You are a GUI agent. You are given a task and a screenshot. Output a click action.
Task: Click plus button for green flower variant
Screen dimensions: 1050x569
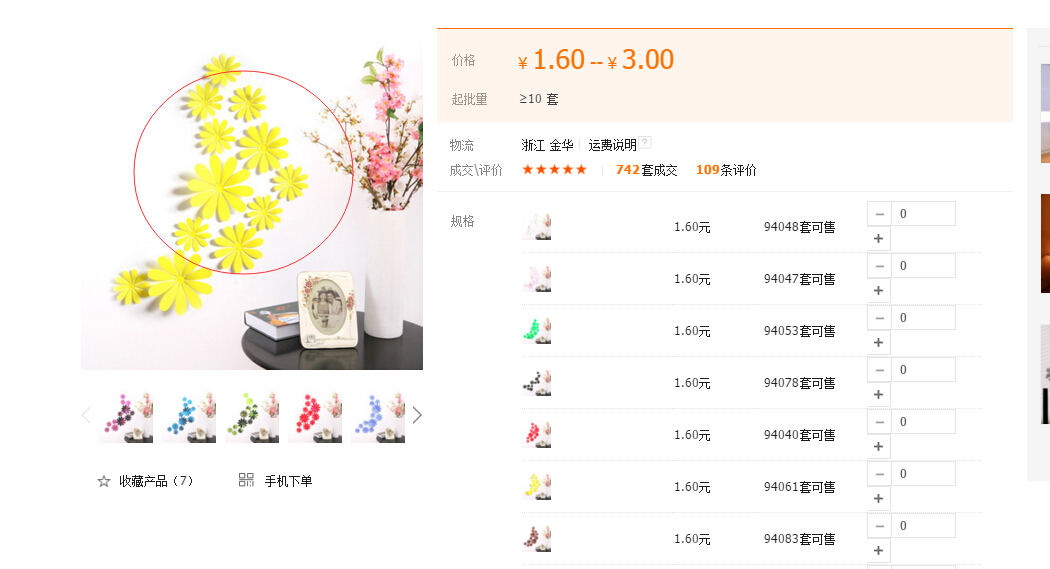coord(879,342)
